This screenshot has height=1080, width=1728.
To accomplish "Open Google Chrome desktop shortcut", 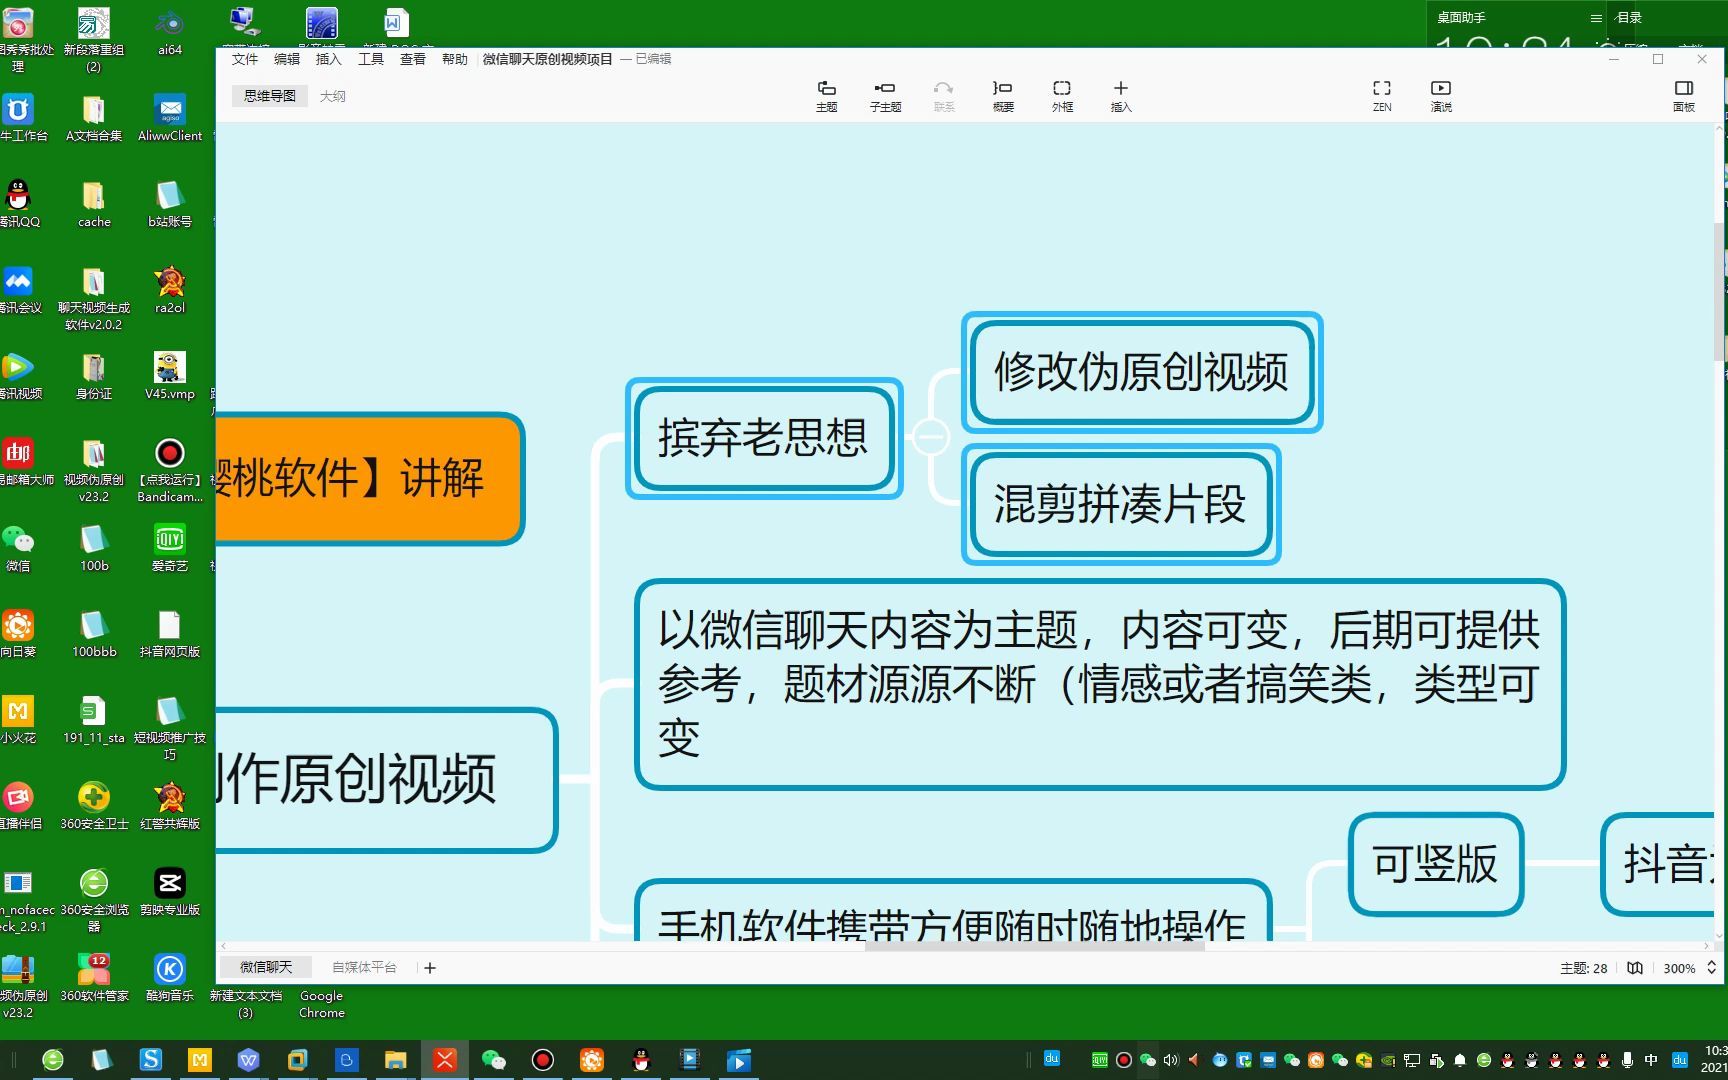I will [322, 1003].
